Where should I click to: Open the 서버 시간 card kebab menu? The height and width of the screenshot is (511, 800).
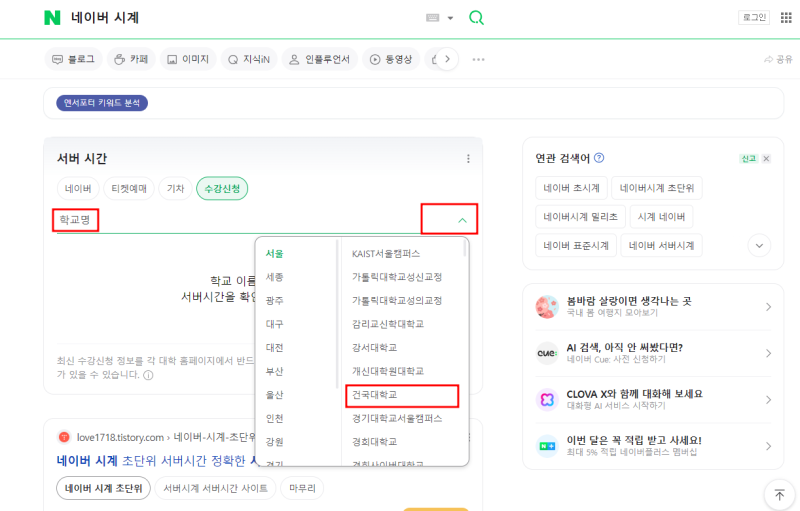coord(468,159)
